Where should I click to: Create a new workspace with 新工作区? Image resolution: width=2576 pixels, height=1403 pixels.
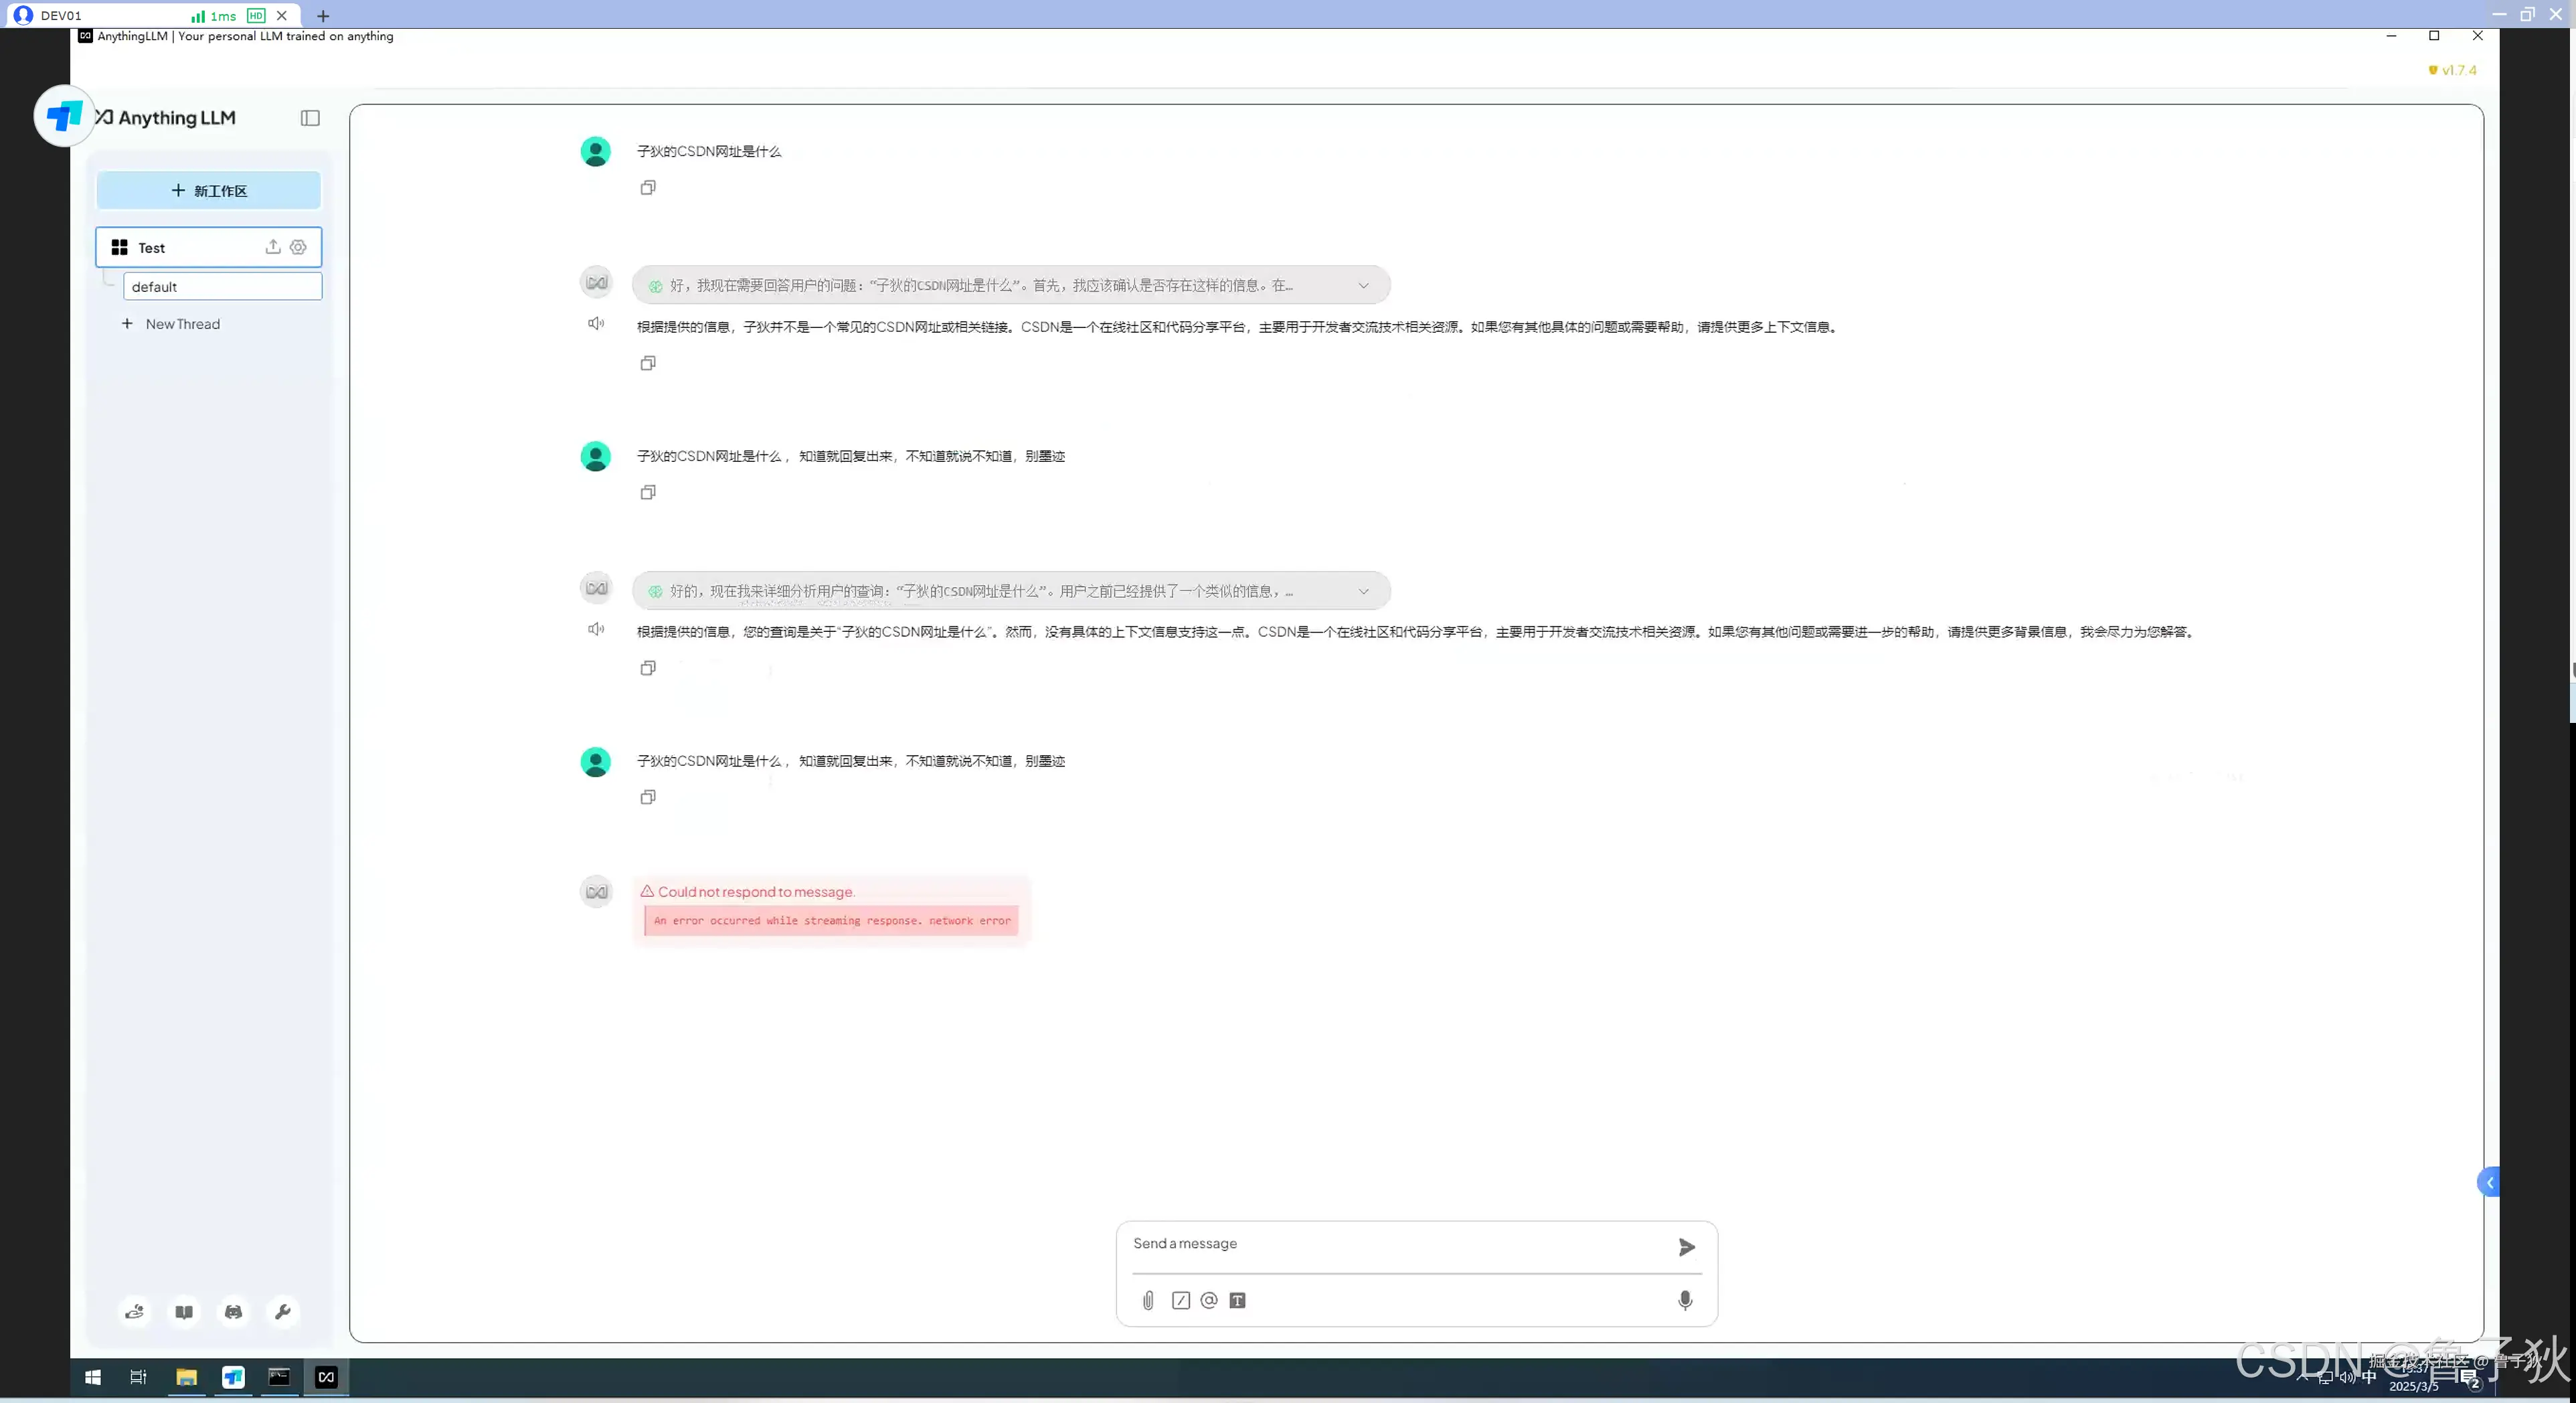tap(209, 191)
